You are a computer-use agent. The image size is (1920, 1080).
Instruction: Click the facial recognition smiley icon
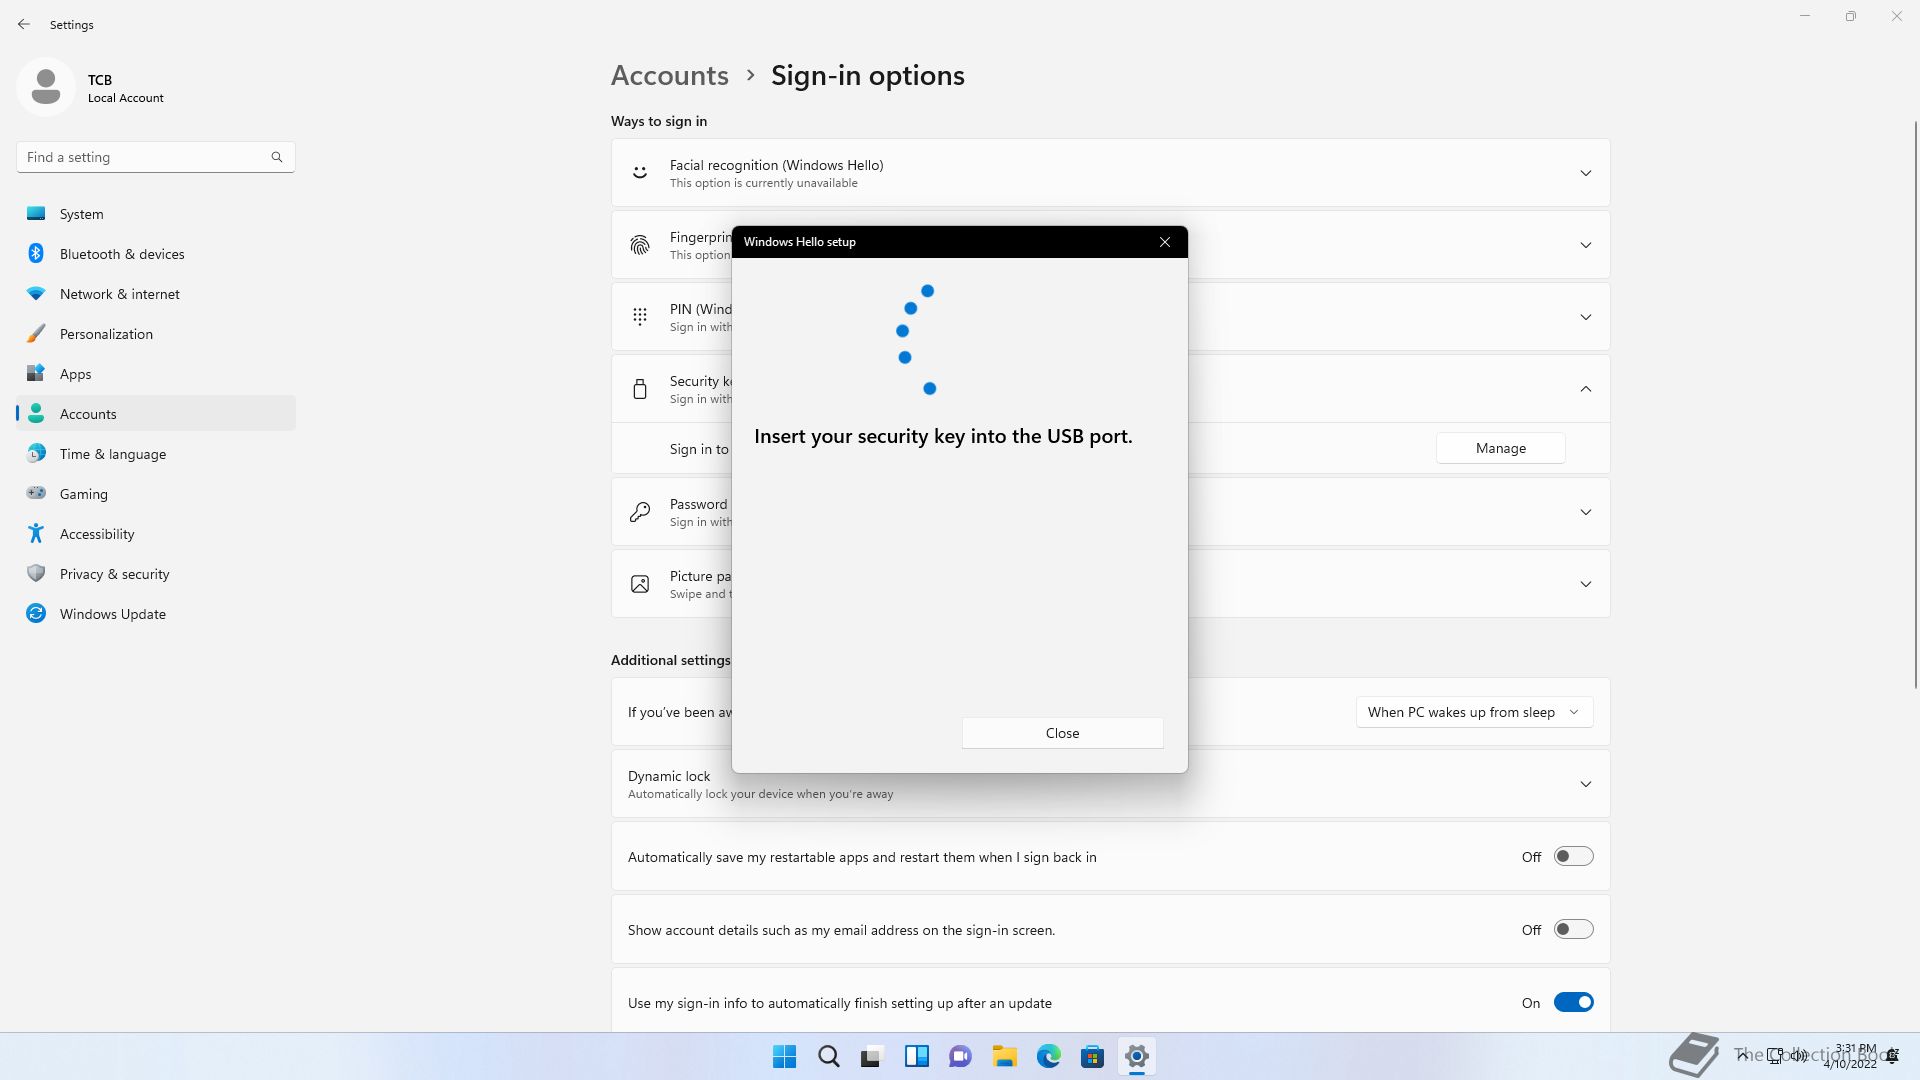[640, 173]
